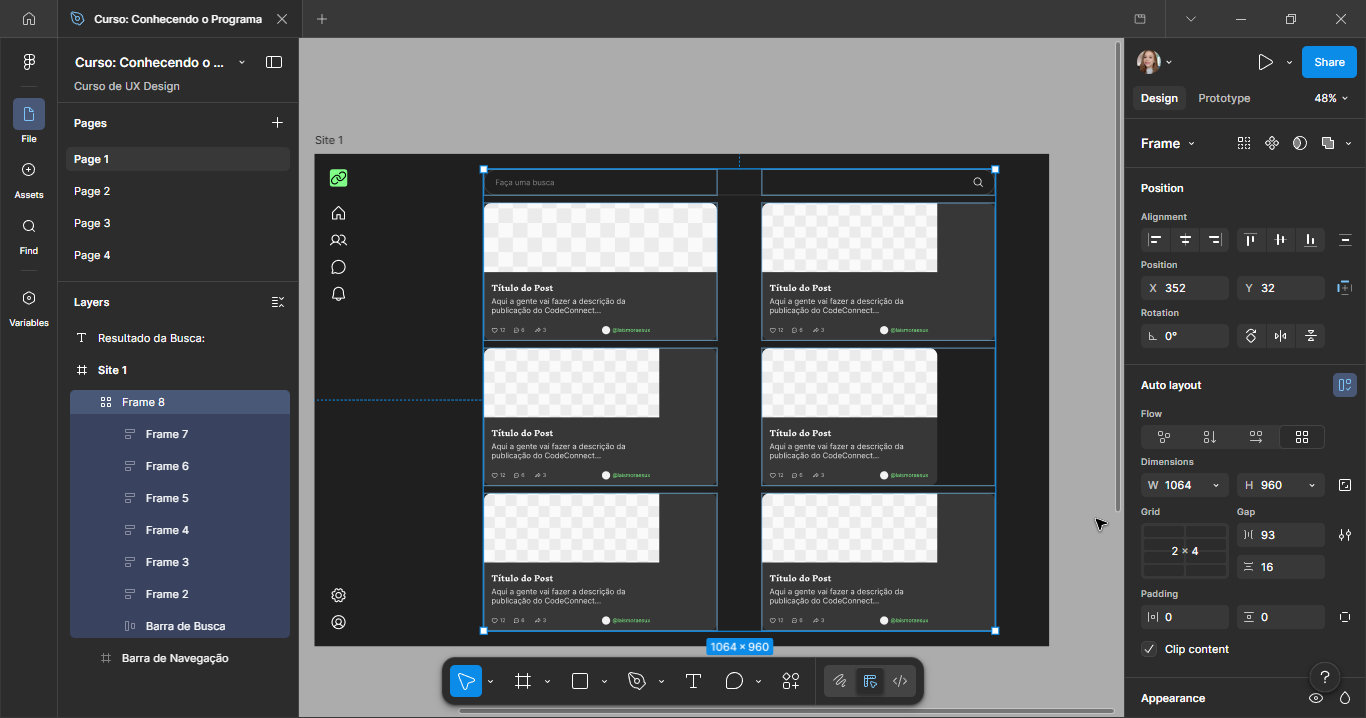Set flow to horizontal layout

point(1256,437)
